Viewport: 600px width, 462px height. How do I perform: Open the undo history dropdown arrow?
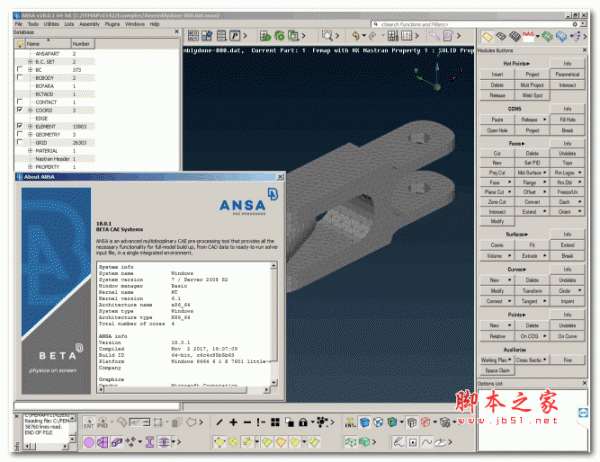tap(364, 36)
